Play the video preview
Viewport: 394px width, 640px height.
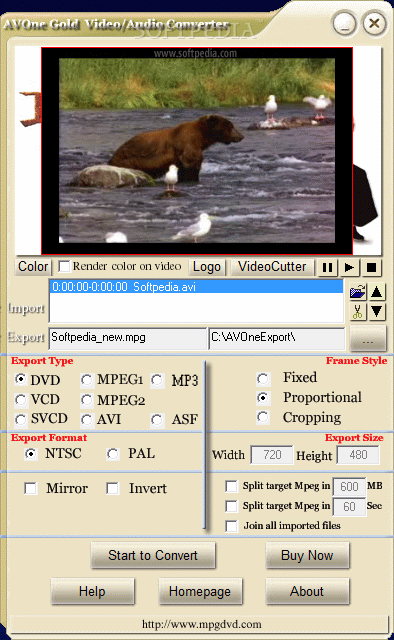point(349,268)
